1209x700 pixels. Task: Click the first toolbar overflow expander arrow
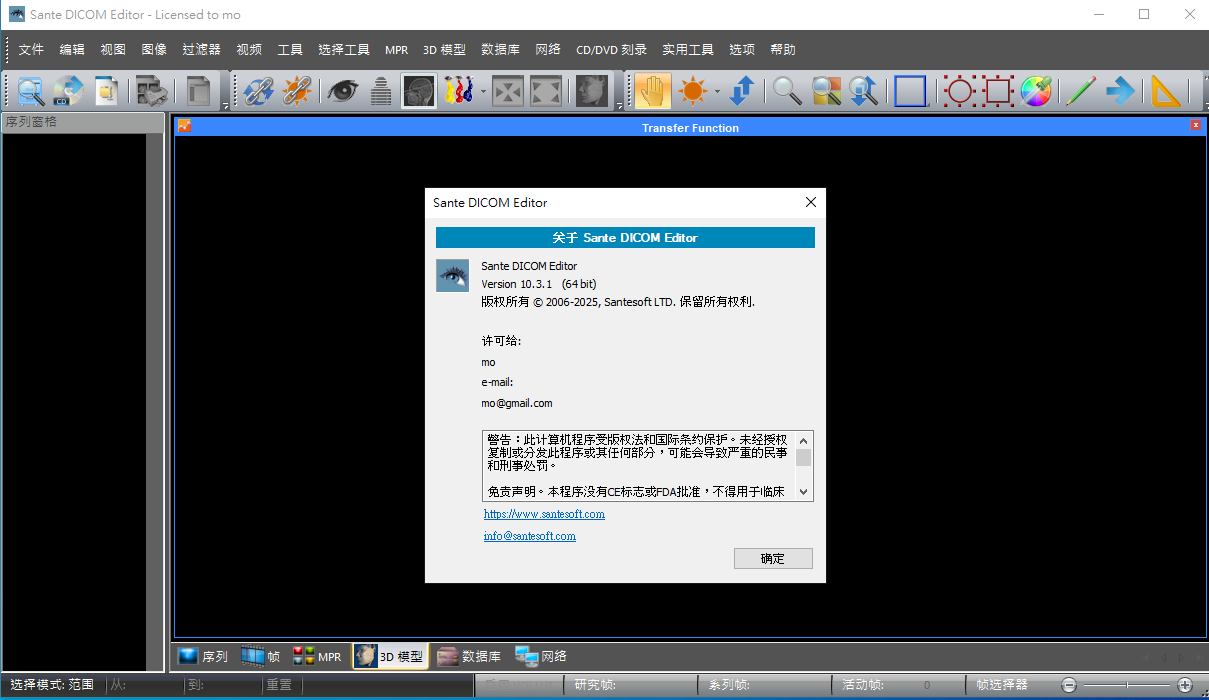click(x=225, y=105)
